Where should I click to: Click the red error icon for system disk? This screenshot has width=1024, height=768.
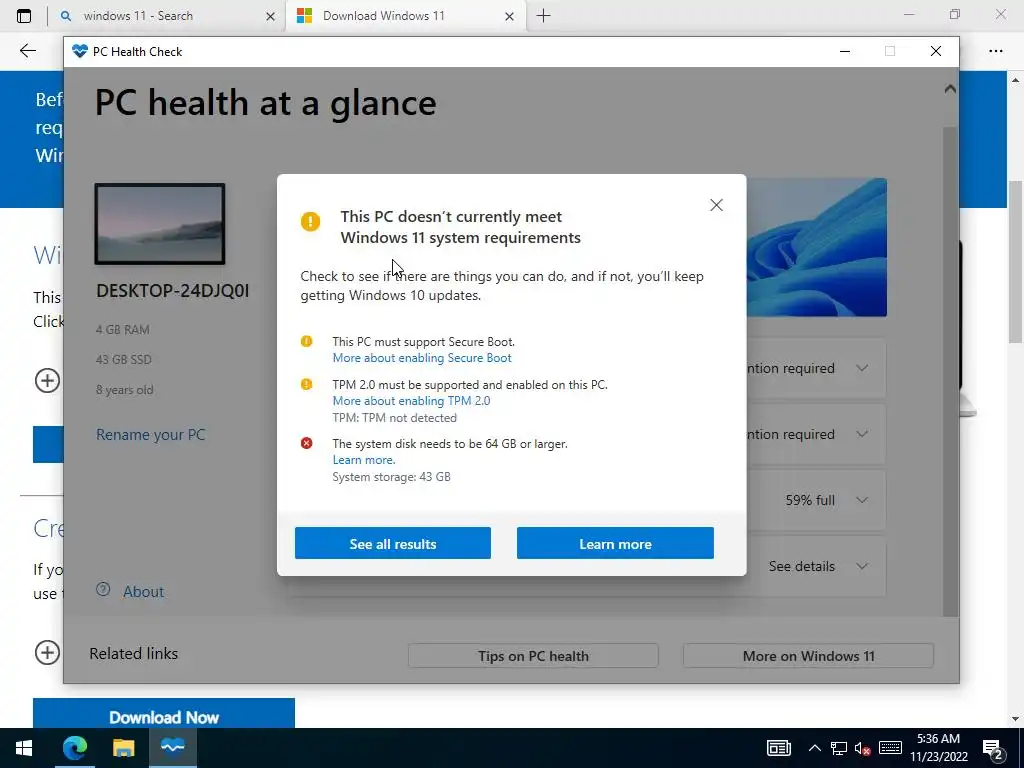tap(306, 443)
